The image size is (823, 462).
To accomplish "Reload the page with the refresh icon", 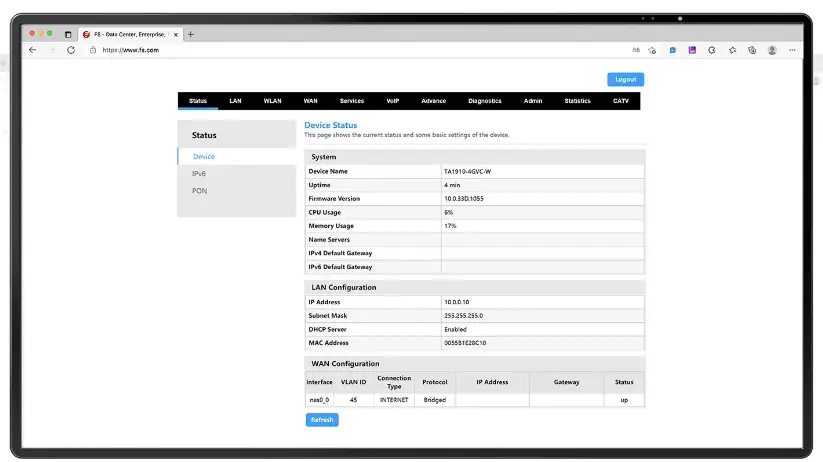I will coord(71,50).
